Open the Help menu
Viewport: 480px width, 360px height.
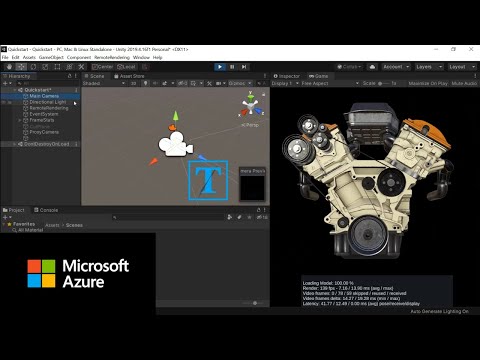click(157, 57)
